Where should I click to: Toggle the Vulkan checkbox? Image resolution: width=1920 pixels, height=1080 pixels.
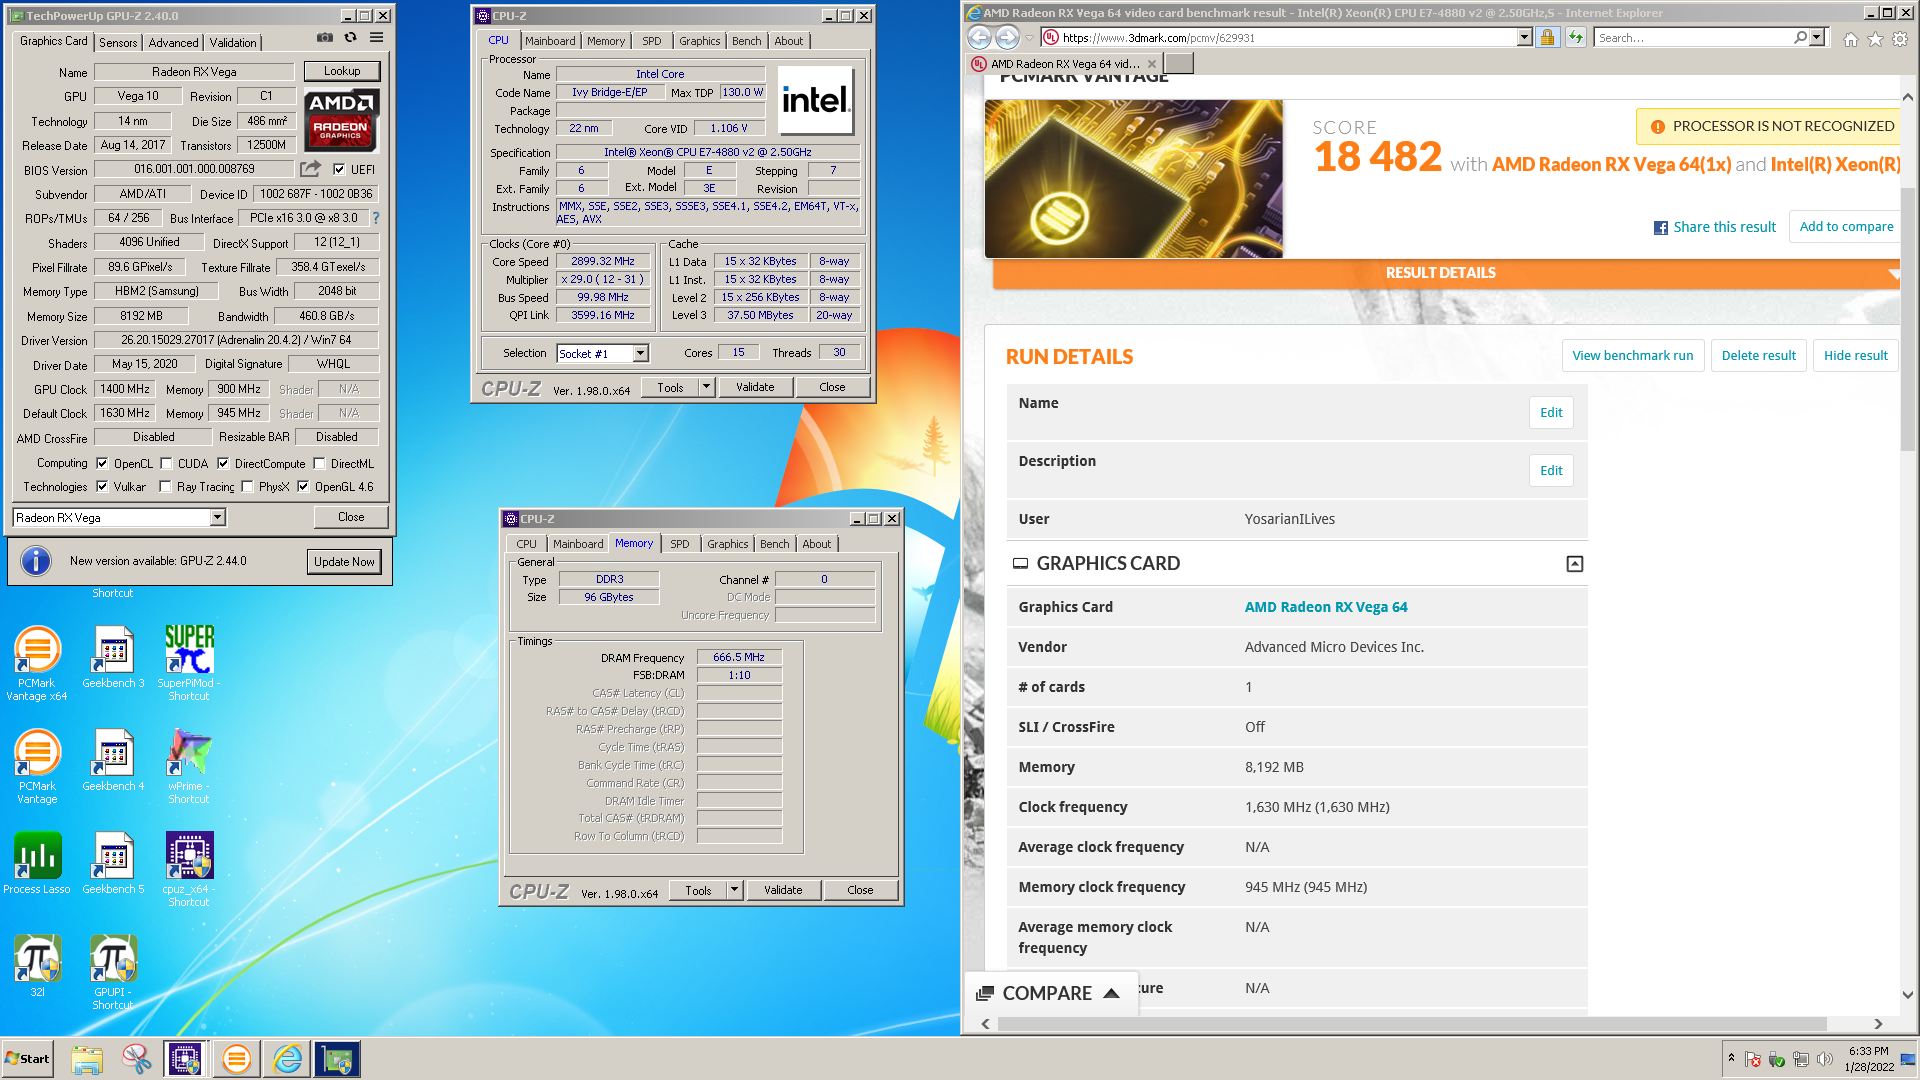coord(102,487)
